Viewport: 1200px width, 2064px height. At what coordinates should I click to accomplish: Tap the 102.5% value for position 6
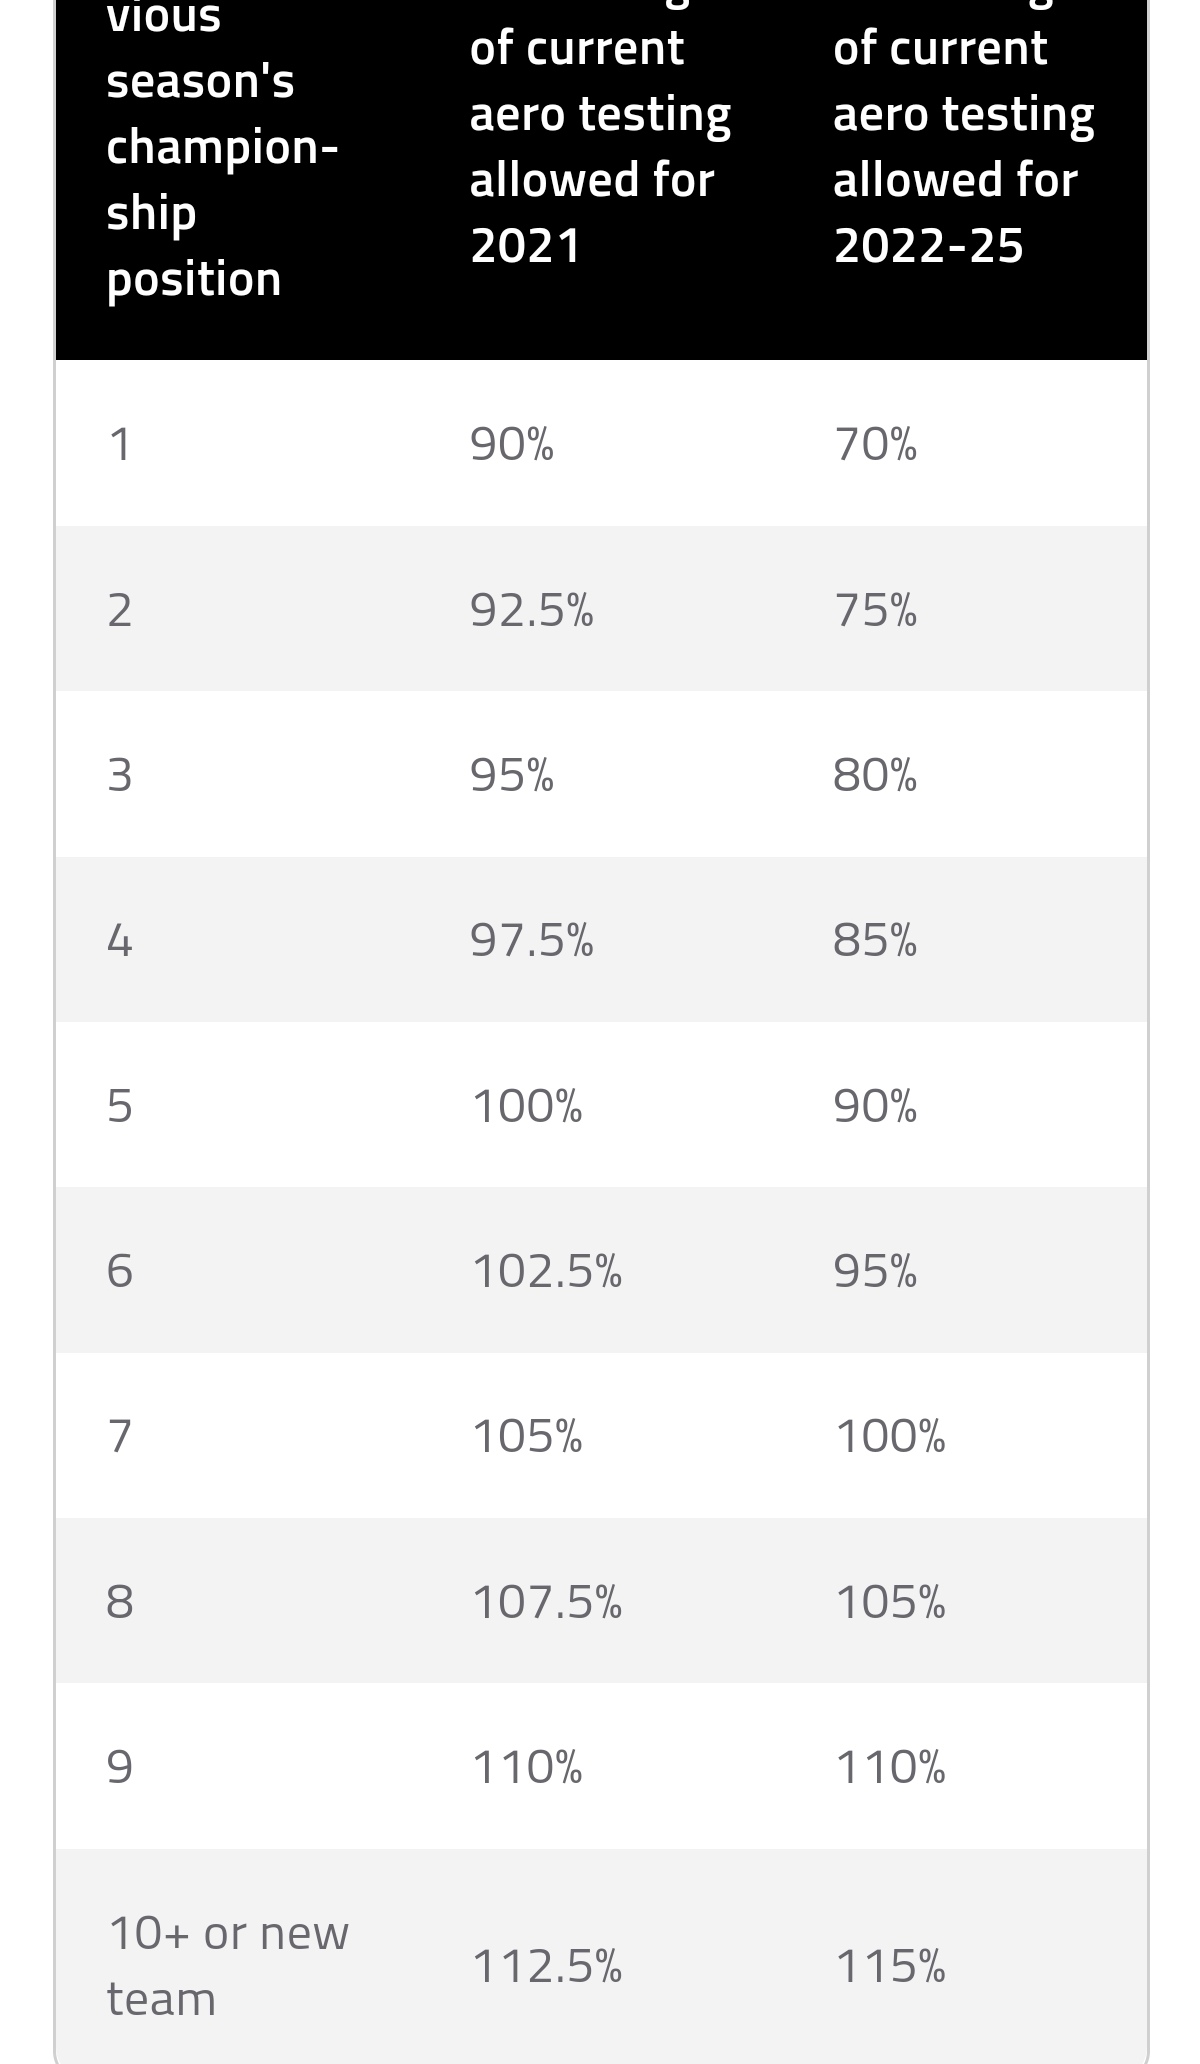[x=546, y=1271]
